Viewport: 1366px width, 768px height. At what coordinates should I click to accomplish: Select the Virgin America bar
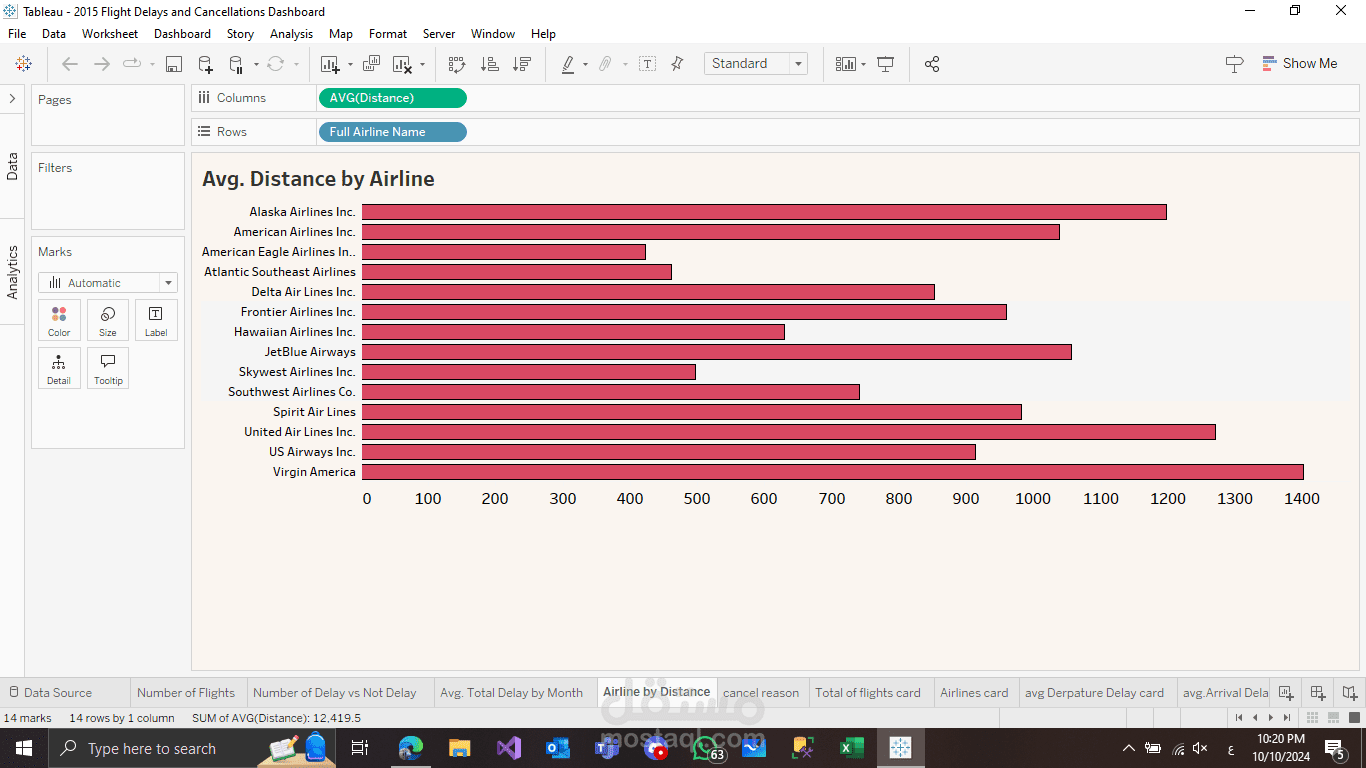(833, 472)
